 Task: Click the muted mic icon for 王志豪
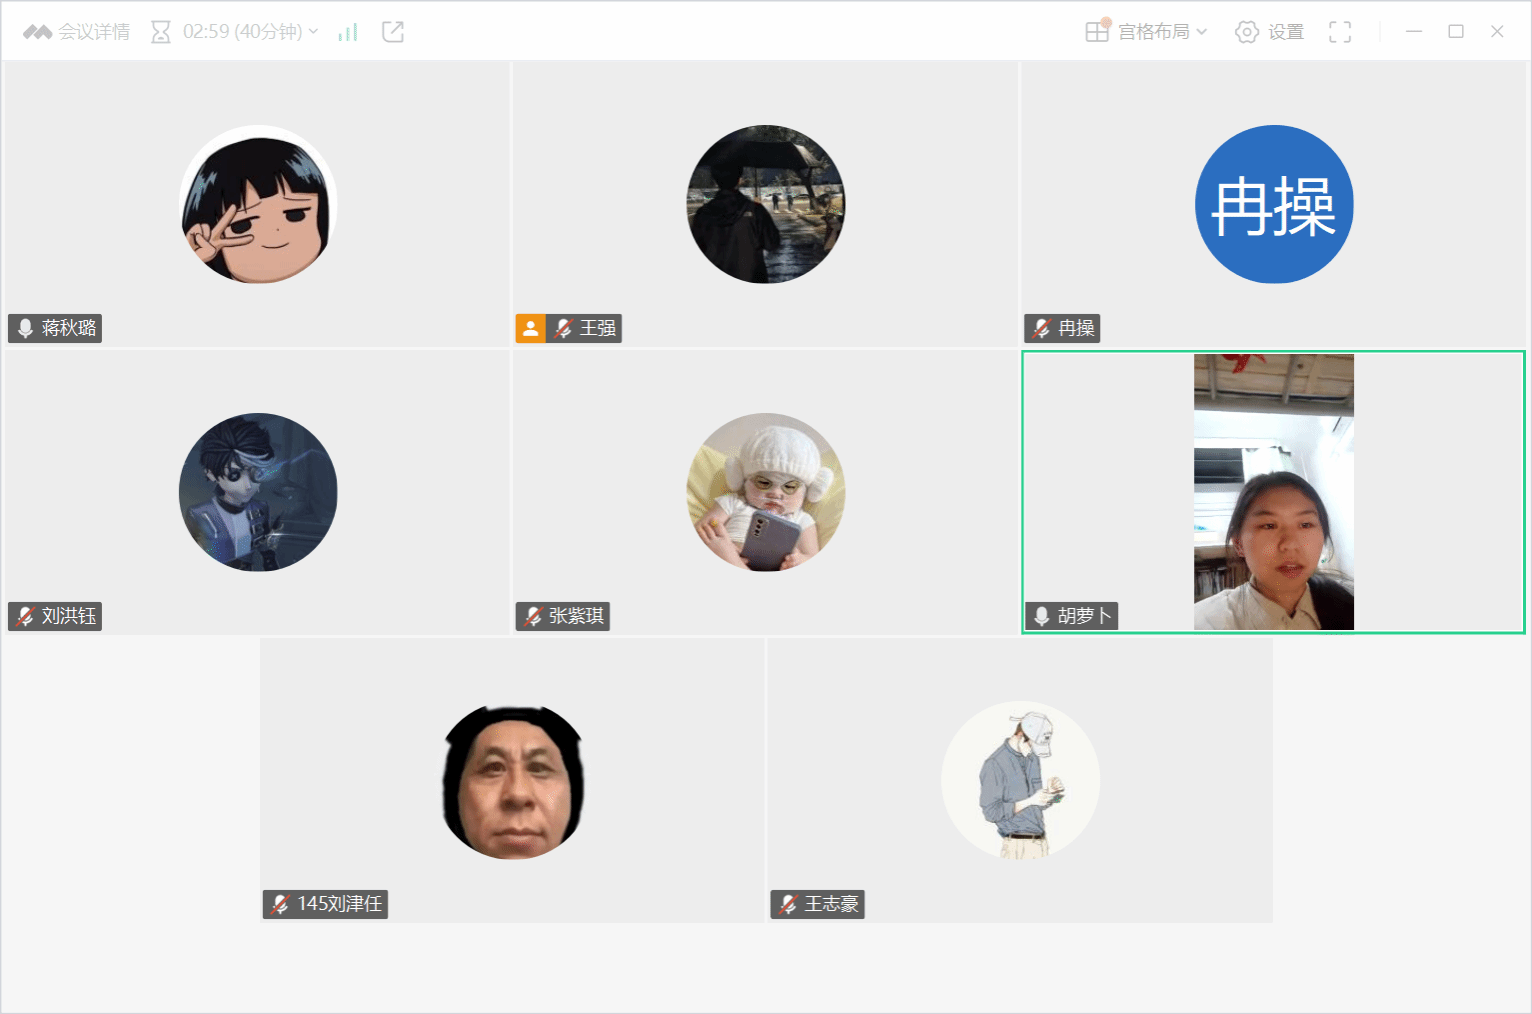788,904
